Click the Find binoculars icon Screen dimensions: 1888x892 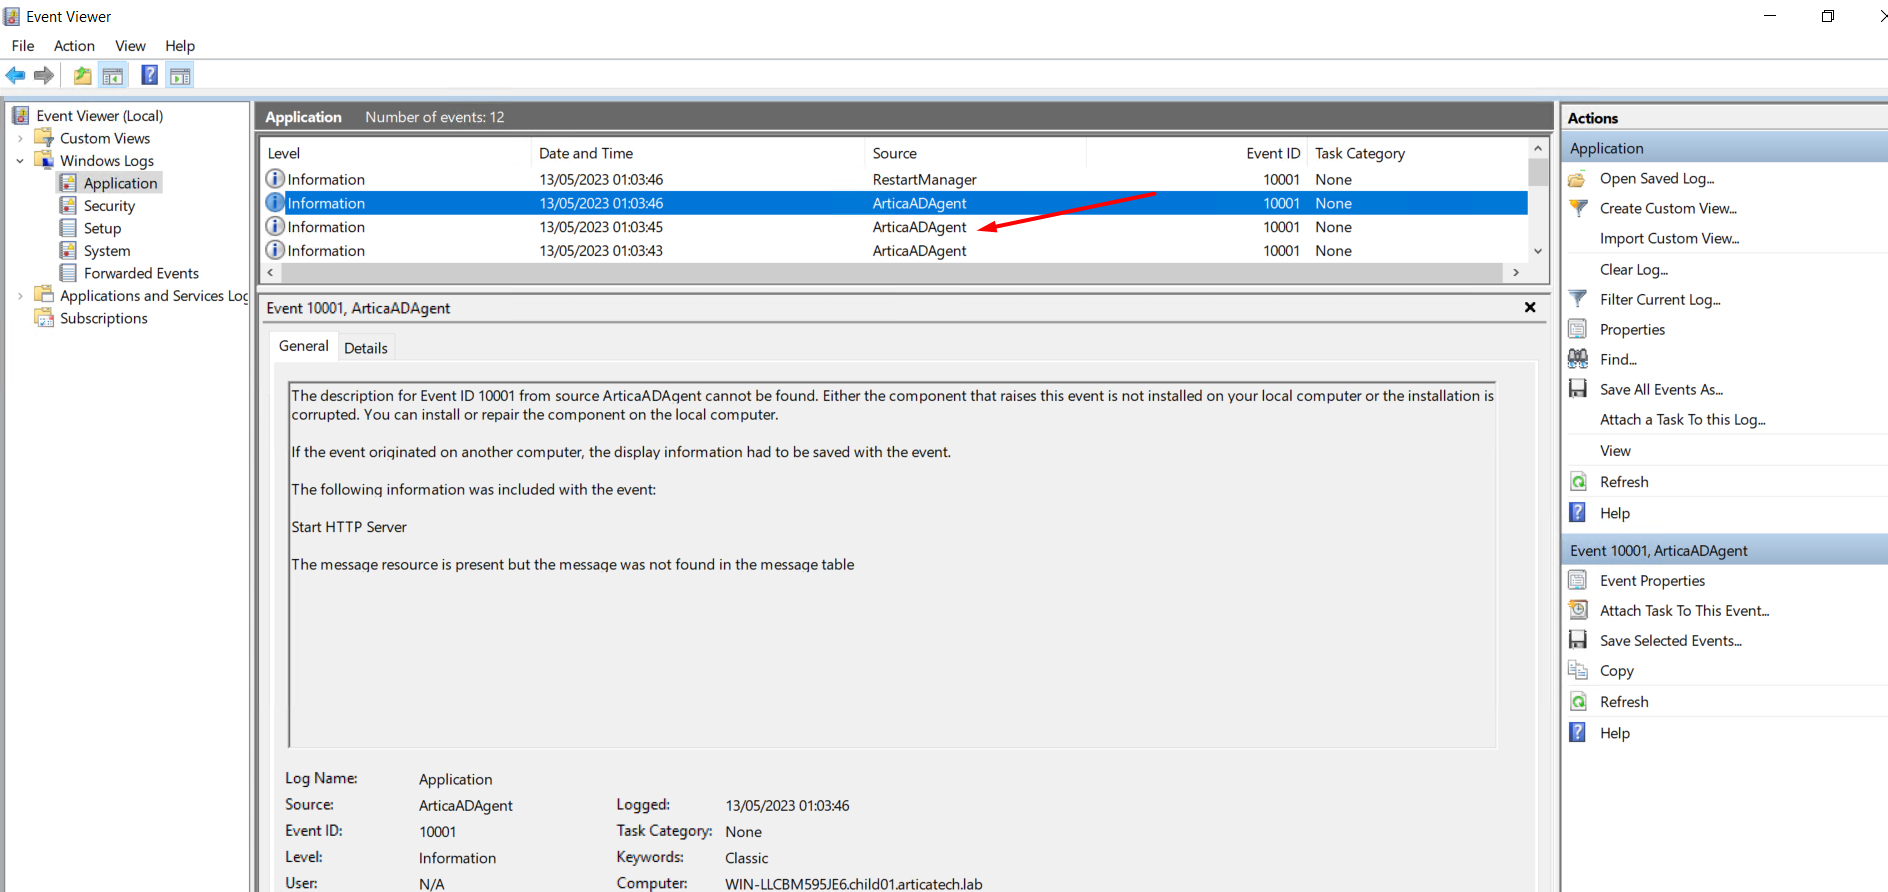1578,359
